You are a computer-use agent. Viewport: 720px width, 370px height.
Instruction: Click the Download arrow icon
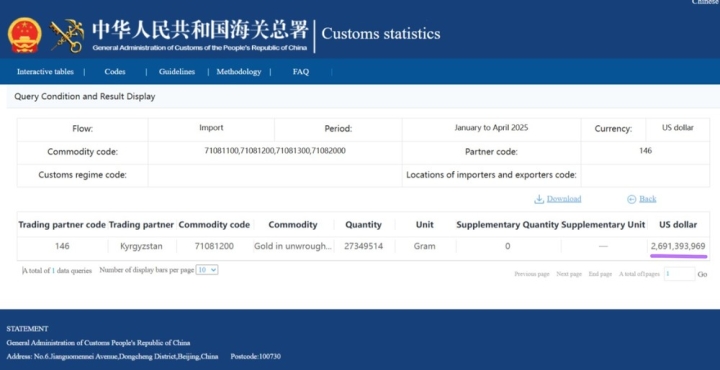click(x=539, y=199)
